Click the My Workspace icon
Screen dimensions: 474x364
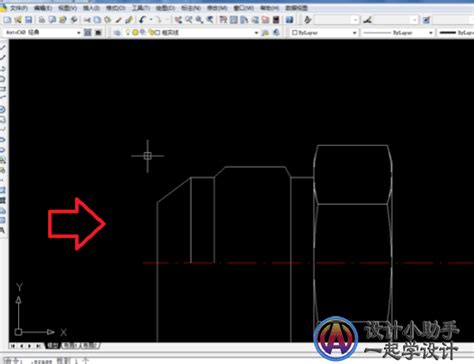point(98,33)
